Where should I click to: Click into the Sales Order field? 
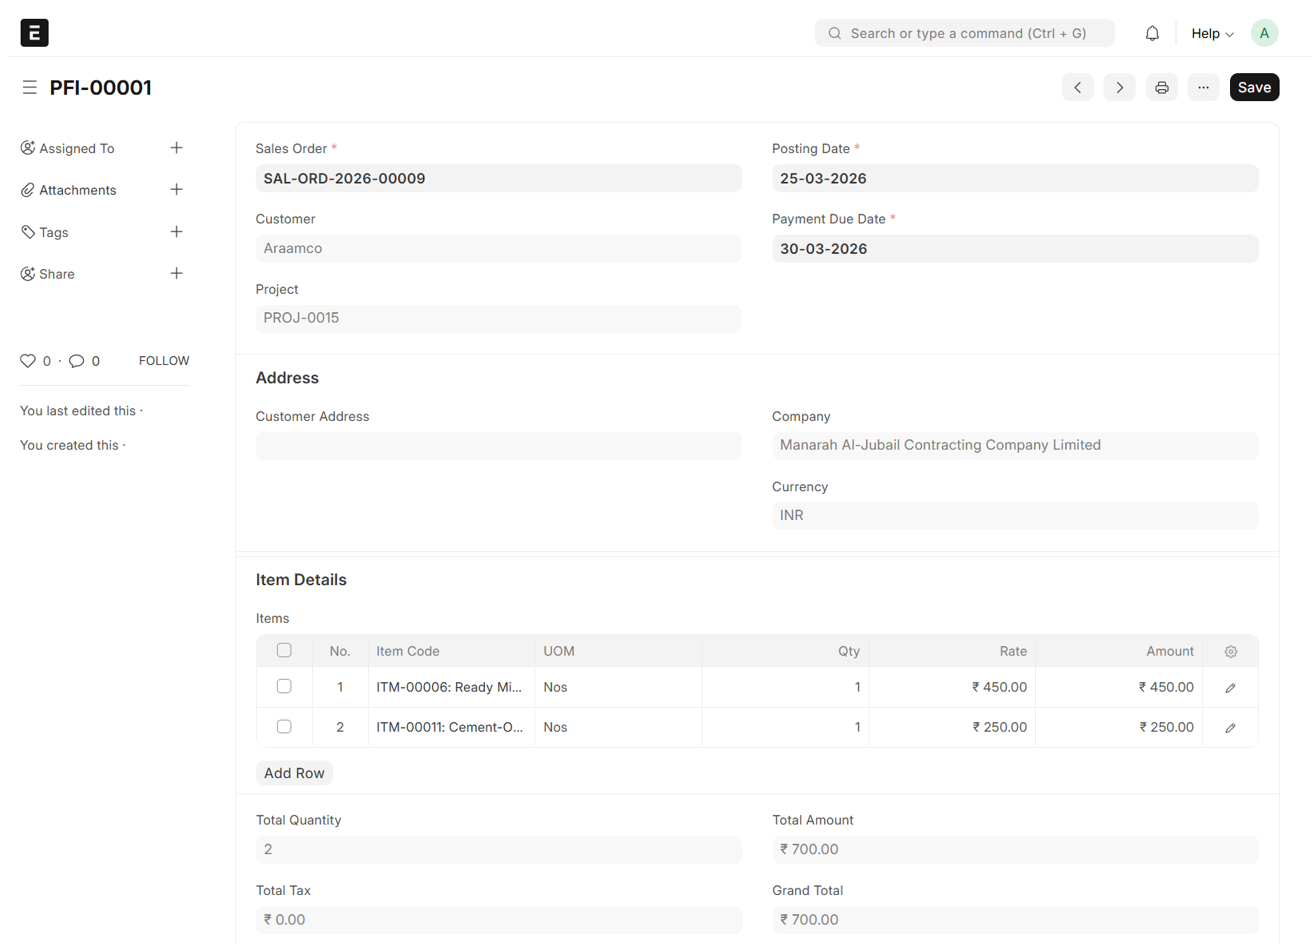(498, 179)
